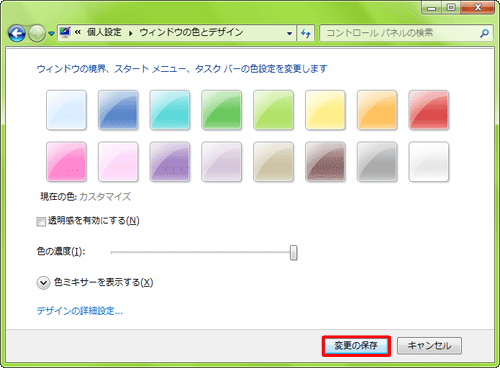
Task: Select the ウィンドウの色とデザイン breadcrumb
Action: coord(191,32)
